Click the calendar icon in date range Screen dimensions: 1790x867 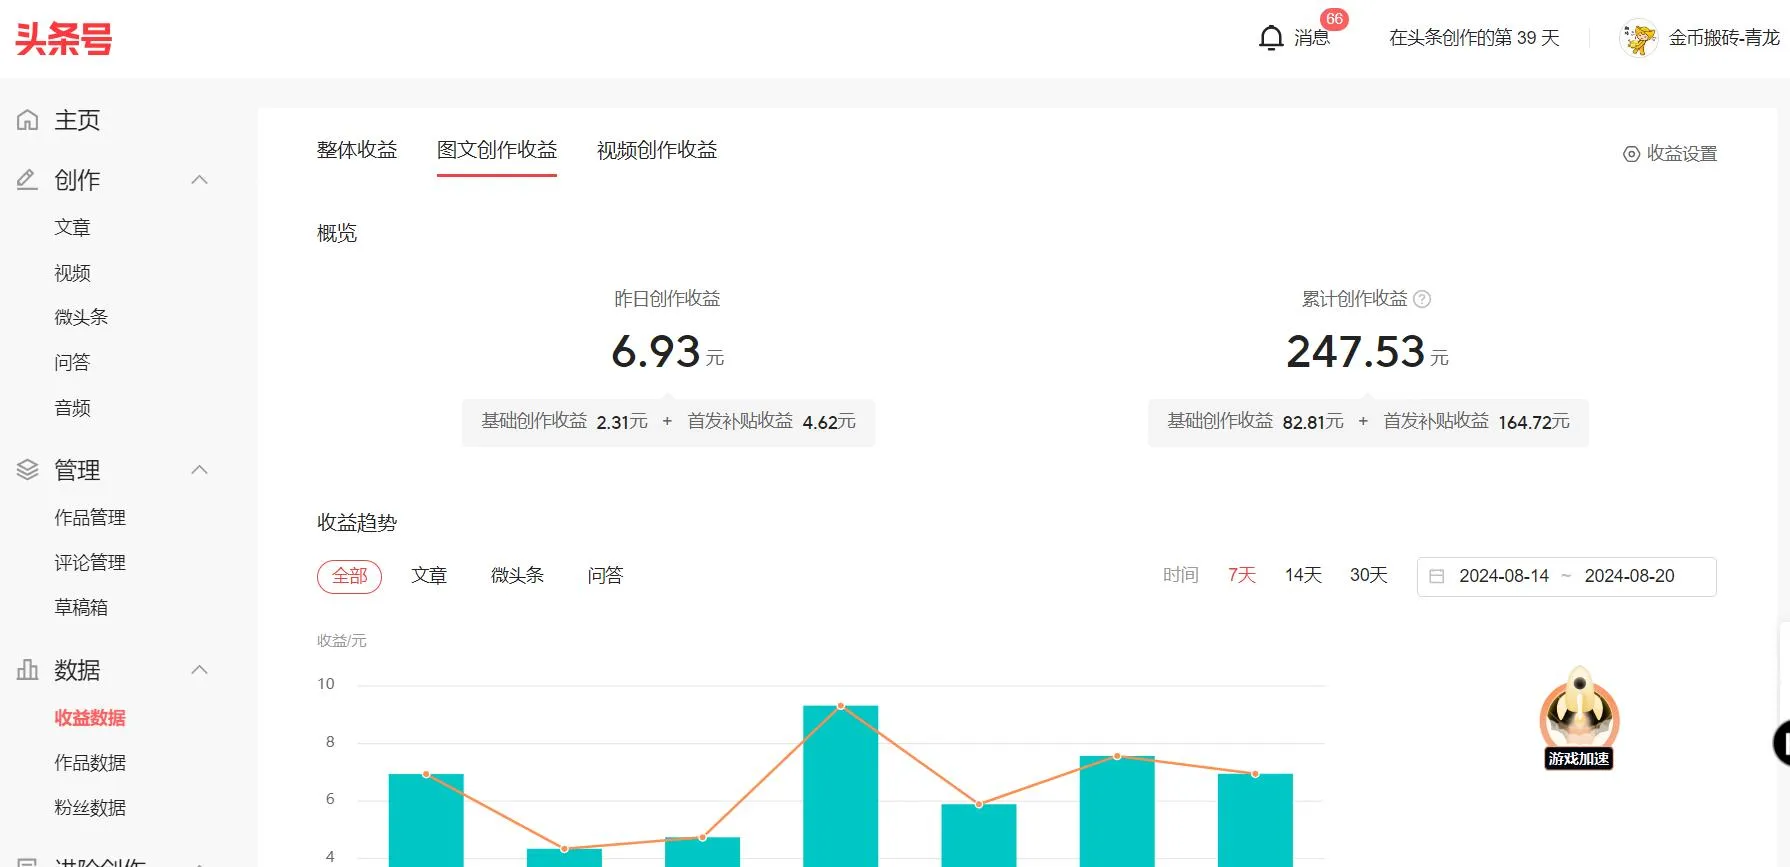[x=1437, y=576]
